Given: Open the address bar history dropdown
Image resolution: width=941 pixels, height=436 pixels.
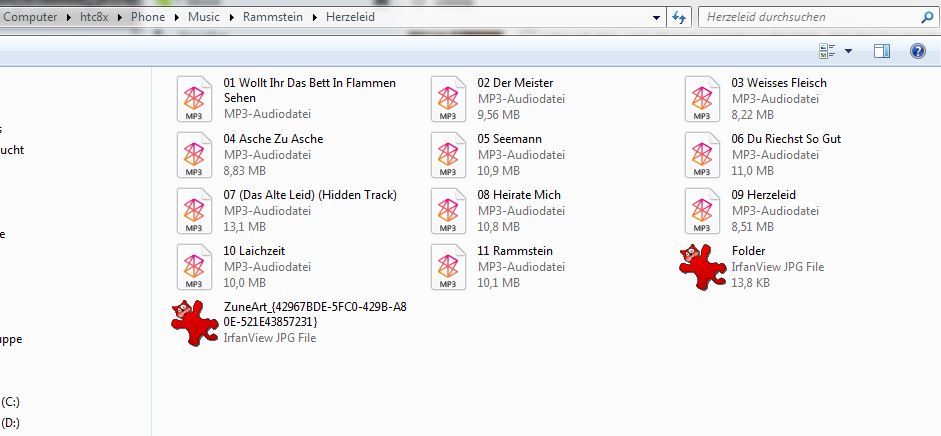Looking at the screenshot, I should pos(656,18).
